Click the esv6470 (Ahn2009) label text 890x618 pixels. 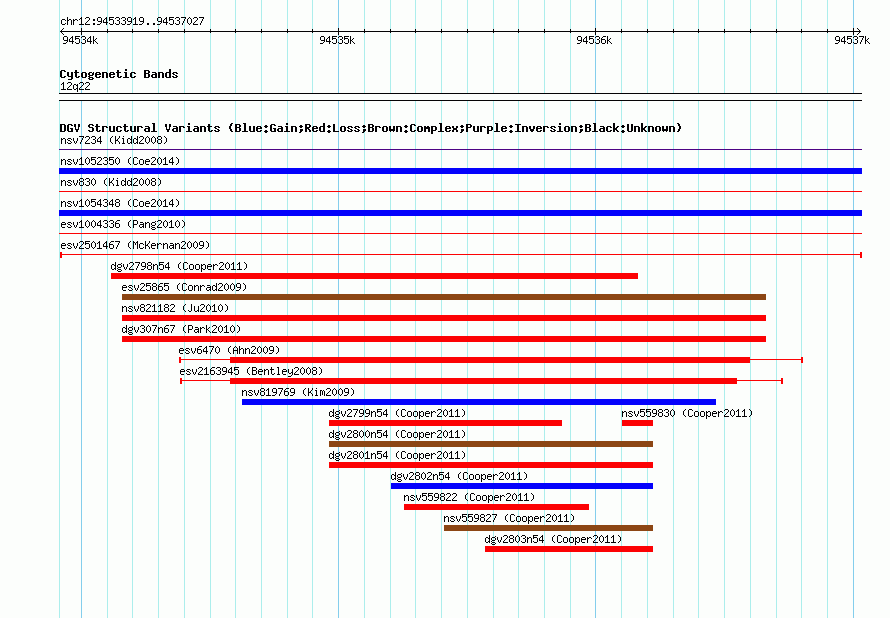229,350
